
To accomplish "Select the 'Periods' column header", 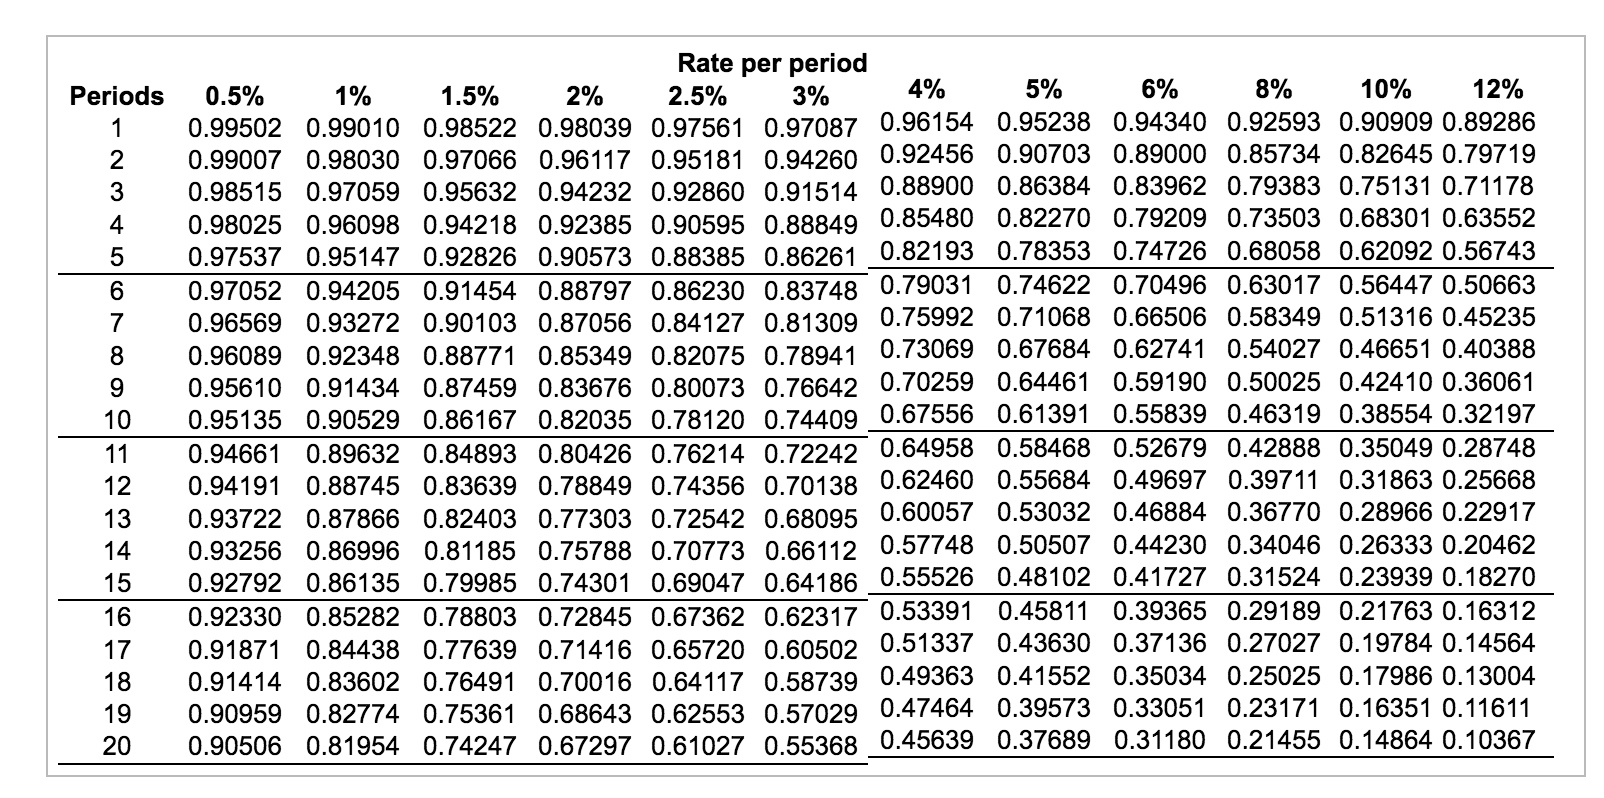I will click(117, 96).
